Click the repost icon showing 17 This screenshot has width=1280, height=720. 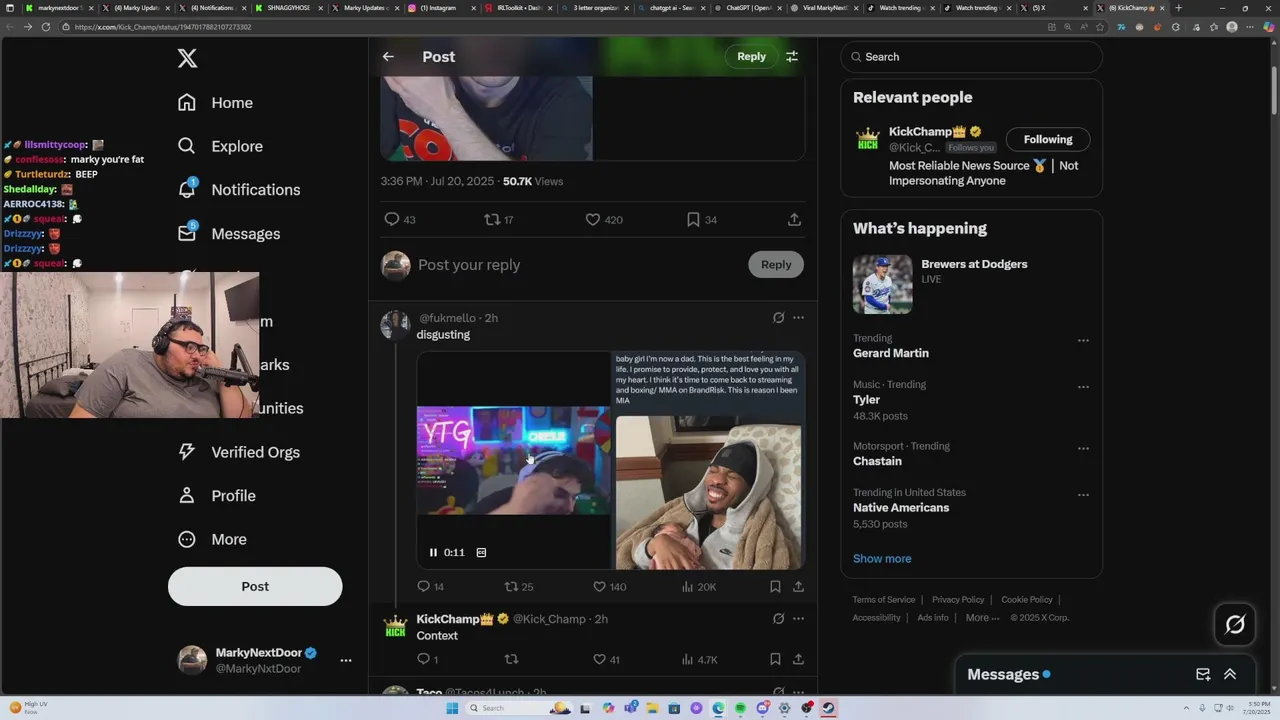pyautogui.click(x=492, y=219)
